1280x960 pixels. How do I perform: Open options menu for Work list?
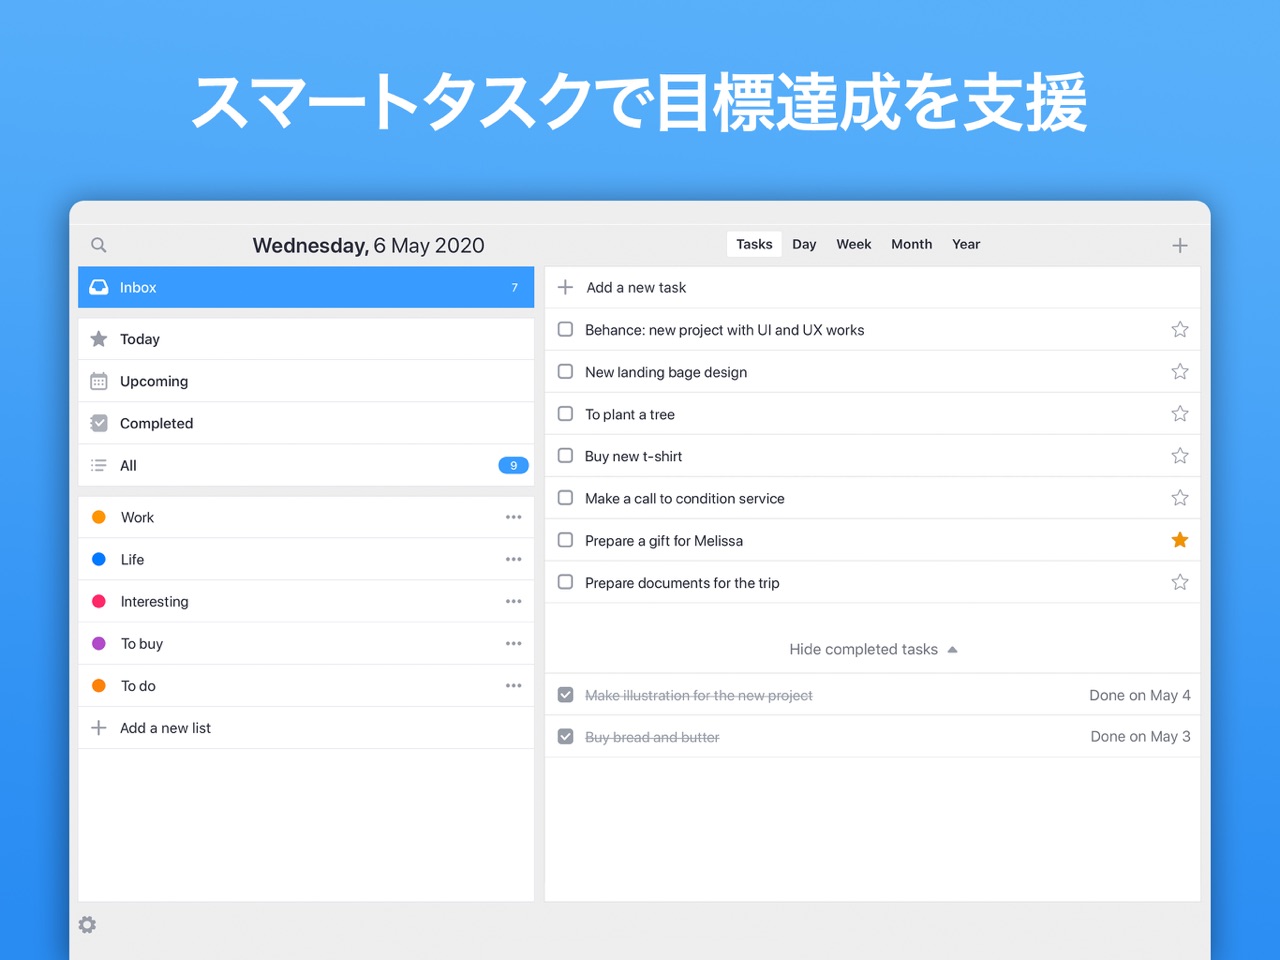click(x=514, y=517)
